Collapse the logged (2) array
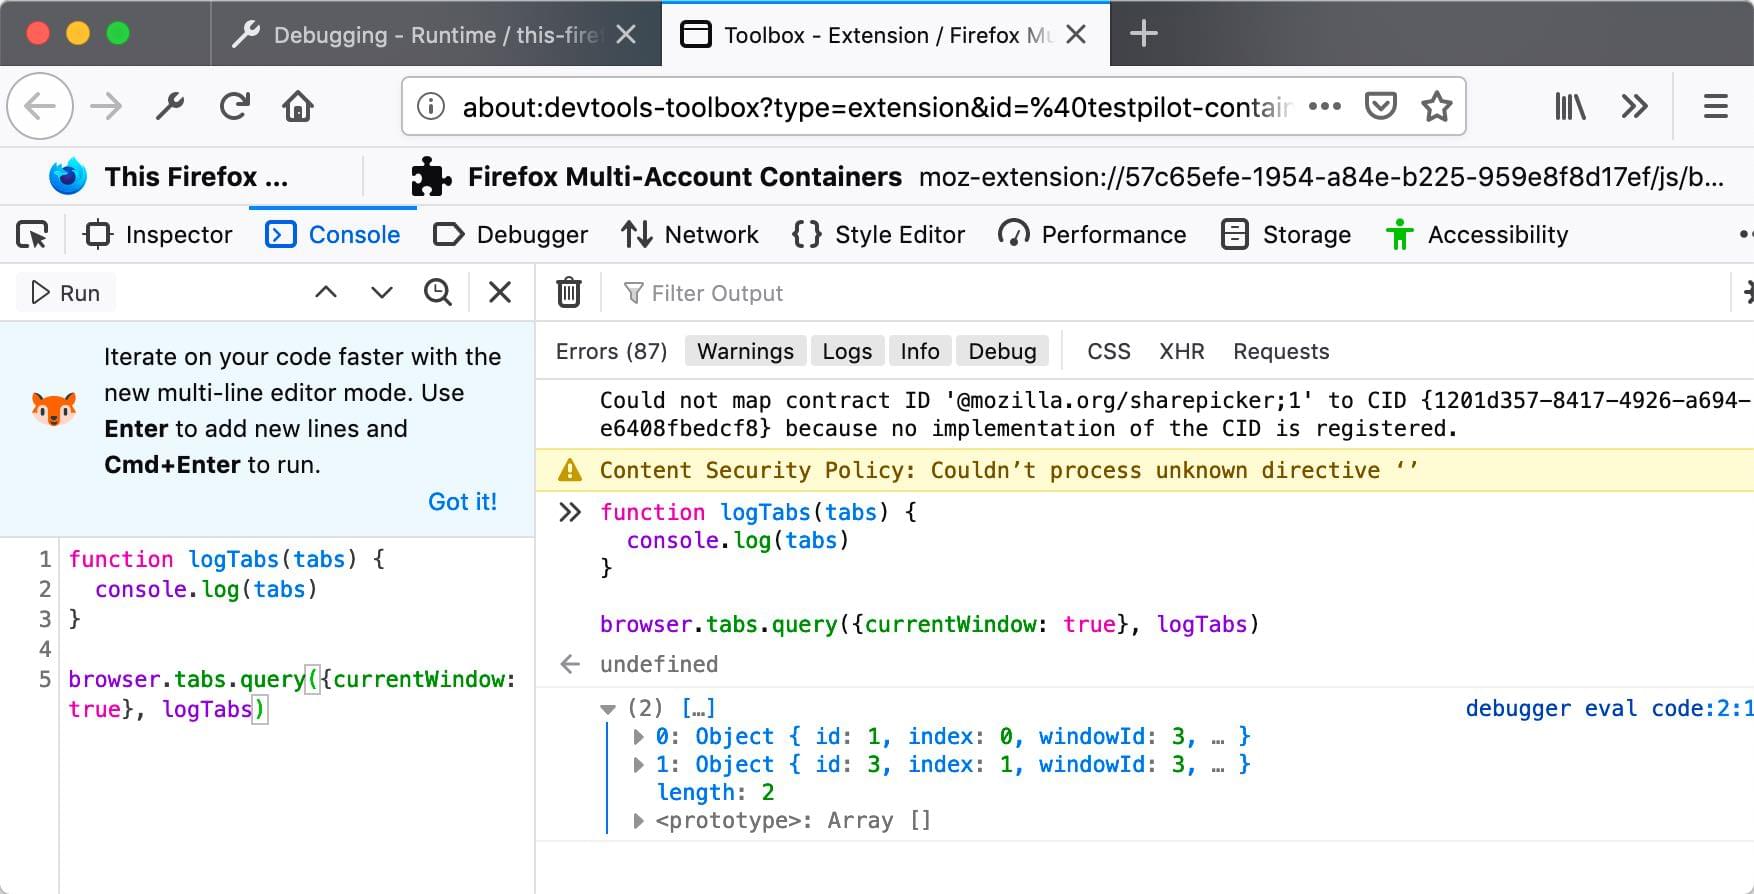This screenshot has height=894, width=1754. coord(608,709)
